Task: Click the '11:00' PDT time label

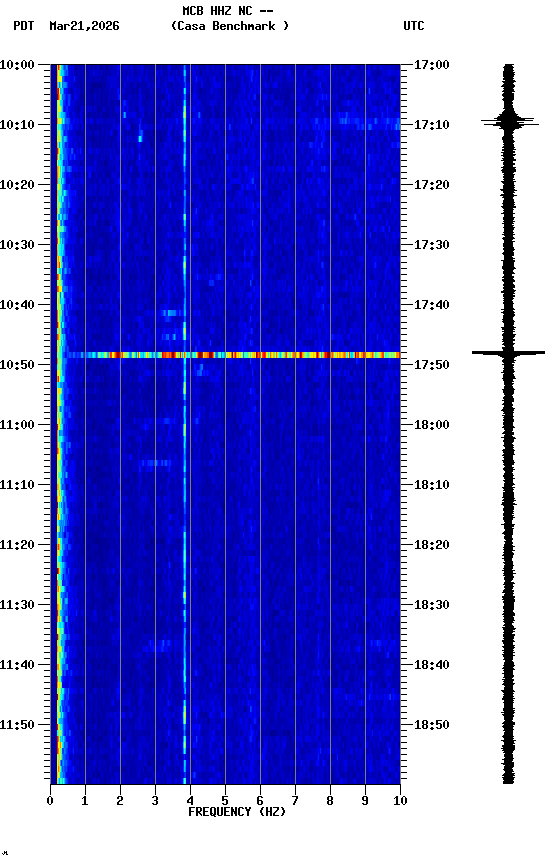Action: click(x=17, y=425)
